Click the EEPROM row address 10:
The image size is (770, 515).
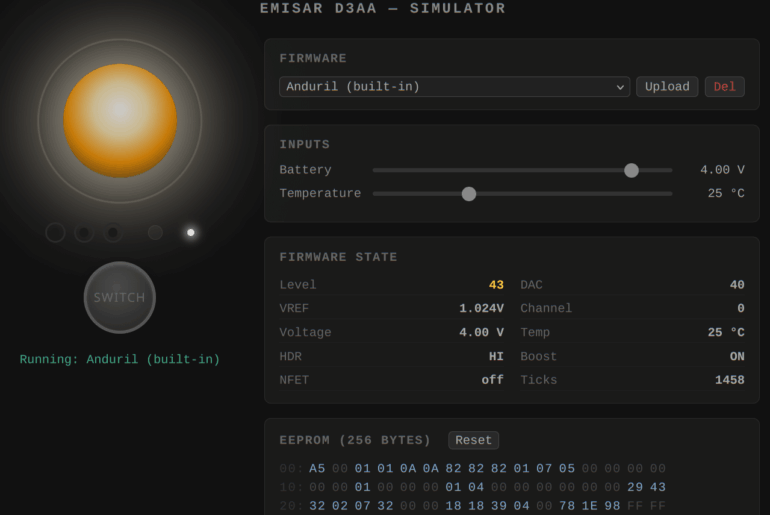pos(291,487)
